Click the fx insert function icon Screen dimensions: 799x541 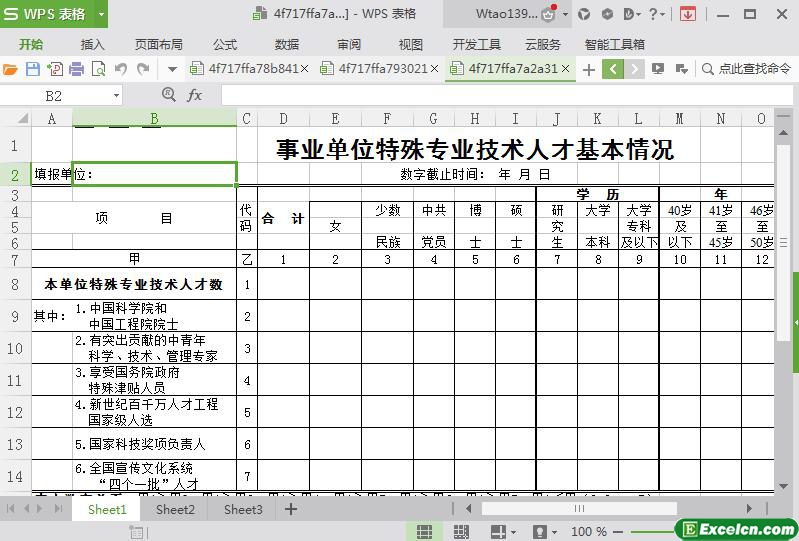(x=195, y=95)
